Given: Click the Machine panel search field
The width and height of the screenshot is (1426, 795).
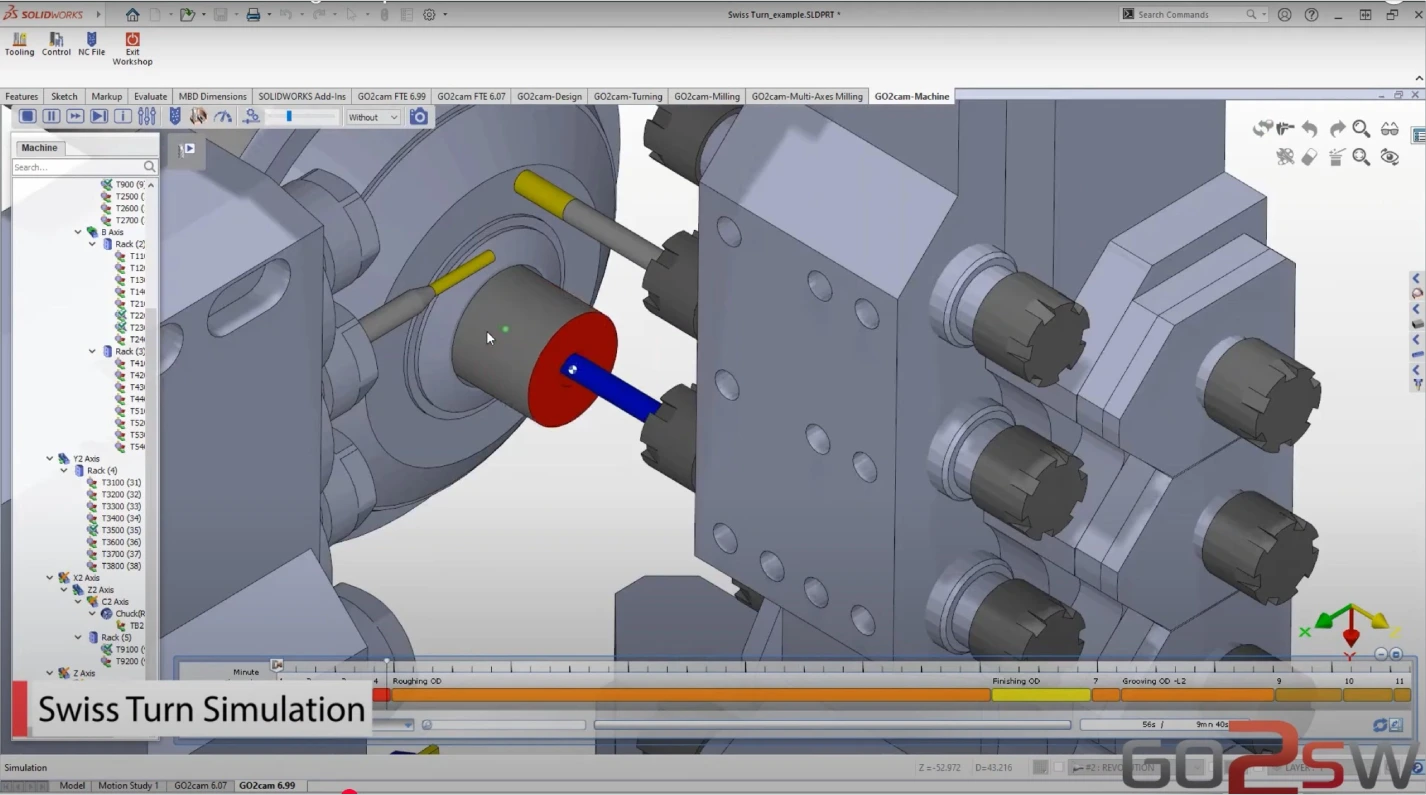Looking at the screenshot, I should pyautogui.click(x=78, y=167).
